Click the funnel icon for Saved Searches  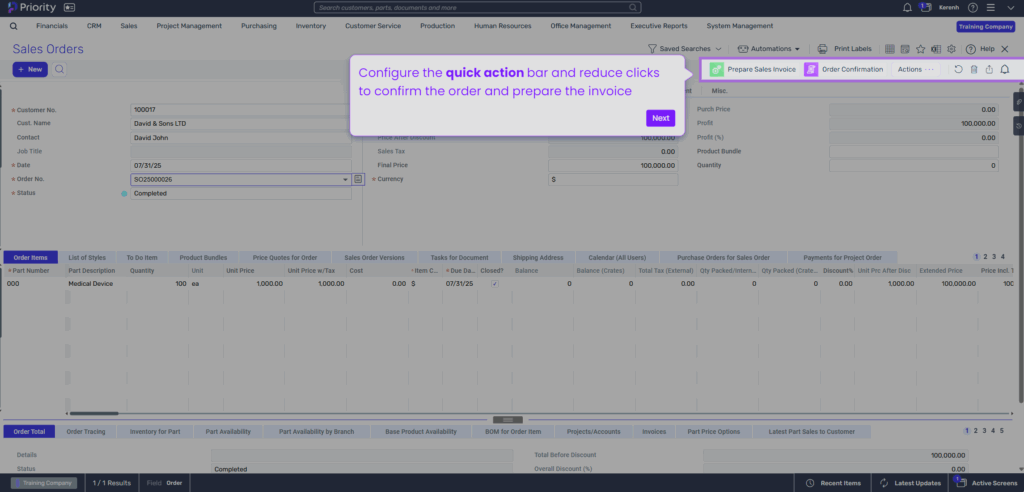[x=652, y=49]
